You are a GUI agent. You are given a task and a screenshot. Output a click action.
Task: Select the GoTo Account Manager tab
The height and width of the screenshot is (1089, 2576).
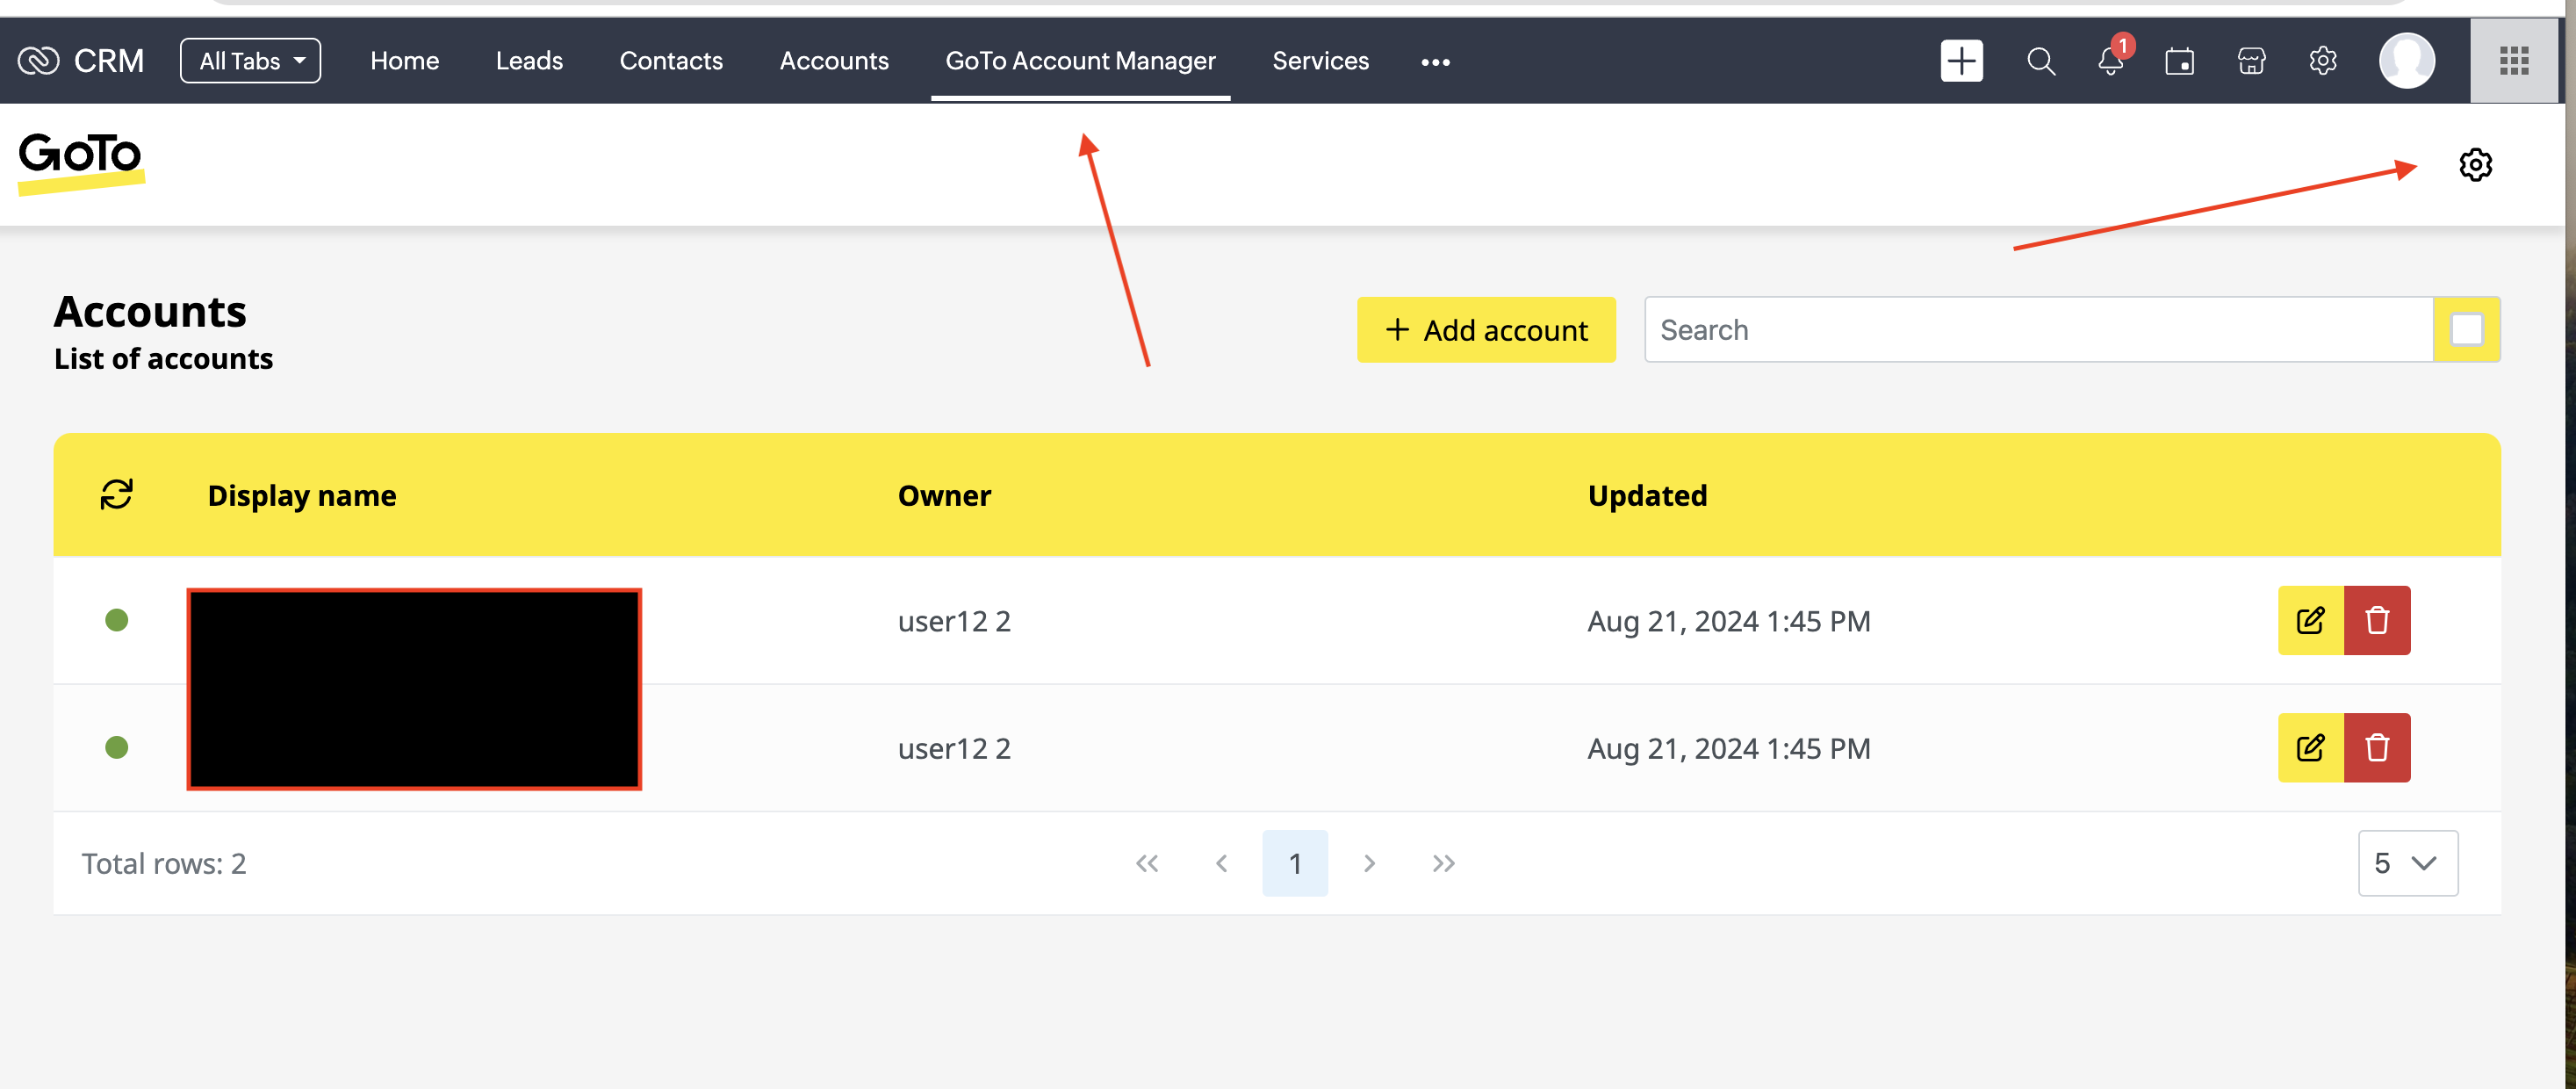[x=1080, y=61]
